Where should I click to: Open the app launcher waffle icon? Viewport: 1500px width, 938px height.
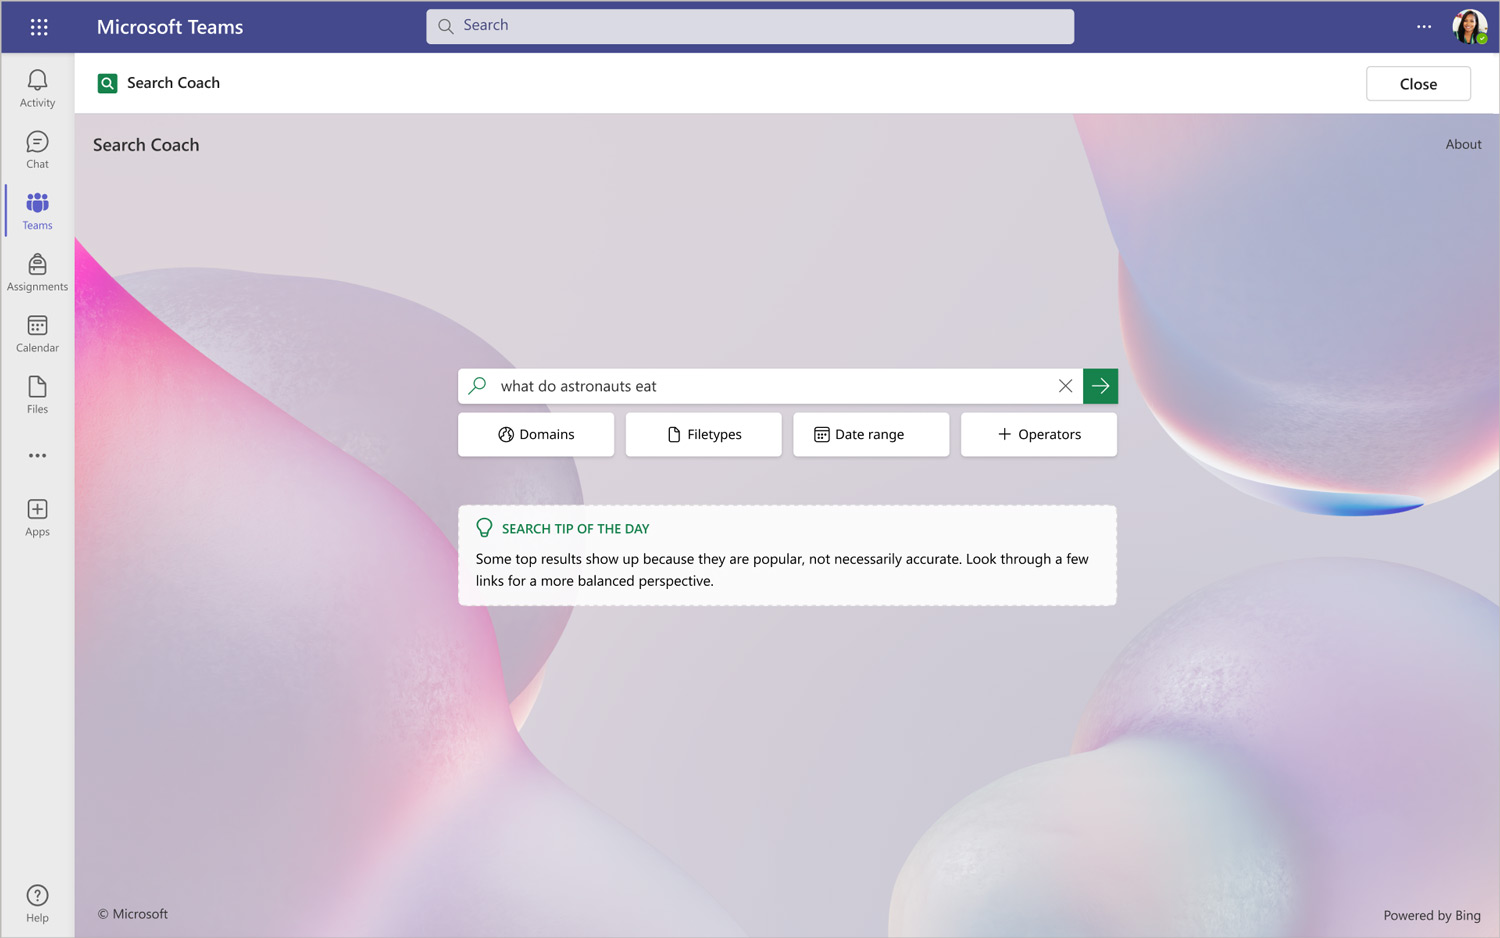click(39, 27)
